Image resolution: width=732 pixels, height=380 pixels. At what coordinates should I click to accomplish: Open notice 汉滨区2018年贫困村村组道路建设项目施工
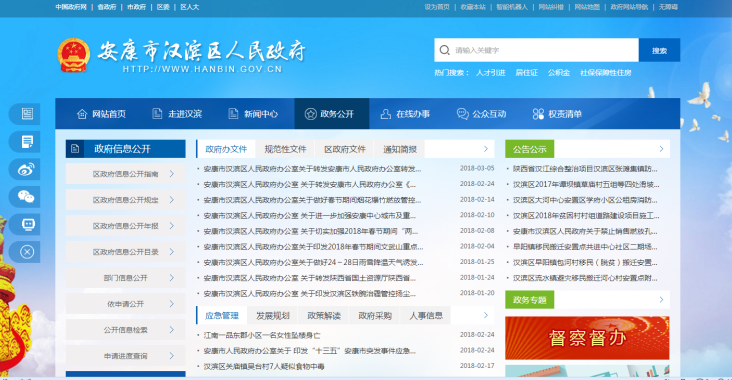click(x=586, y=216)
